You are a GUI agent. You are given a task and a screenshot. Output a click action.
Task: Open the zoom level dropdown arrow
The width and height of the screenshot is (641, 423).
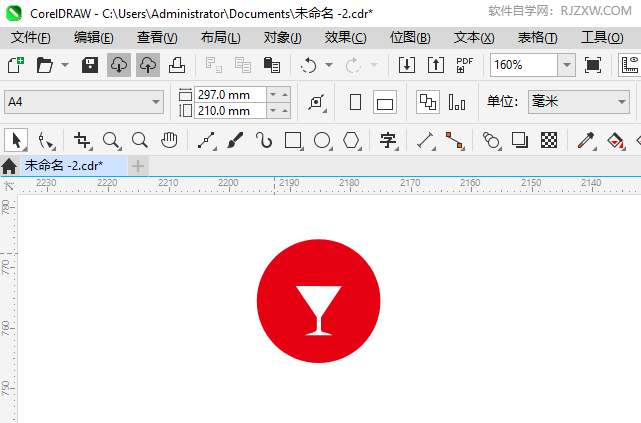click(x=567, y=65)
